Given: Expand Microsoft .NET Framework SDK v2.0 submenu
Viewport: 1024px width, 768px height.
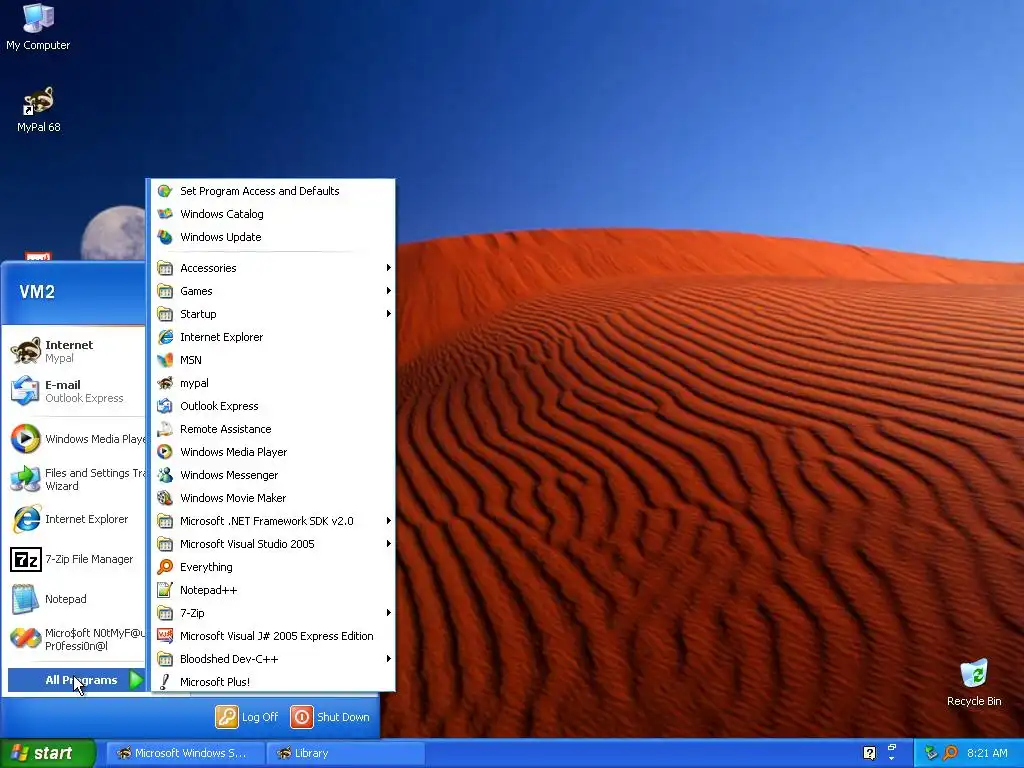Looking at the screenshot, I should click(273, 521).
